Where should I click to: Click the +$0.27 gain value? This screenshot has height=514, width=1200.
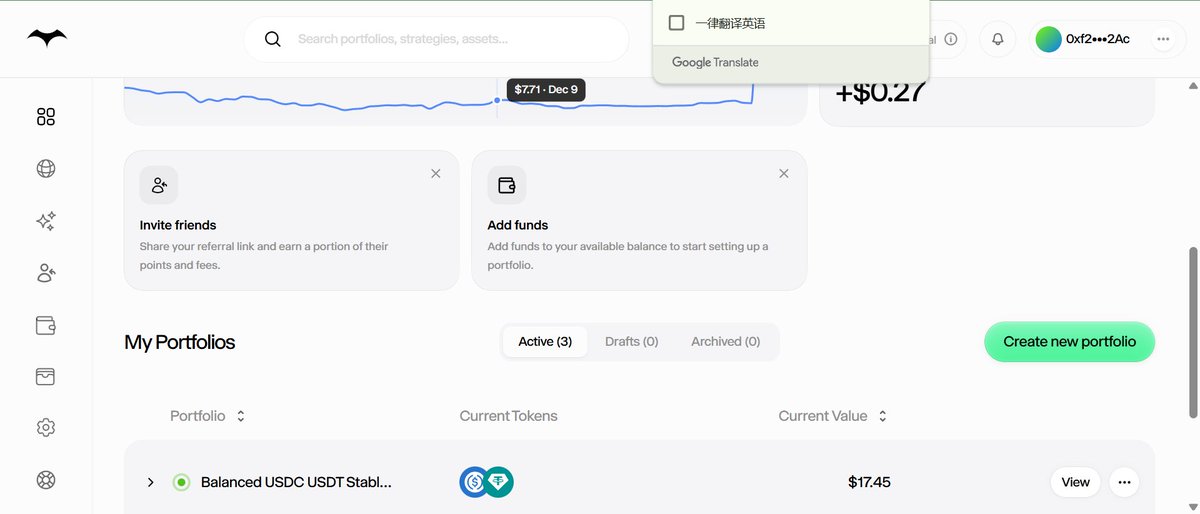pos(880,92)
